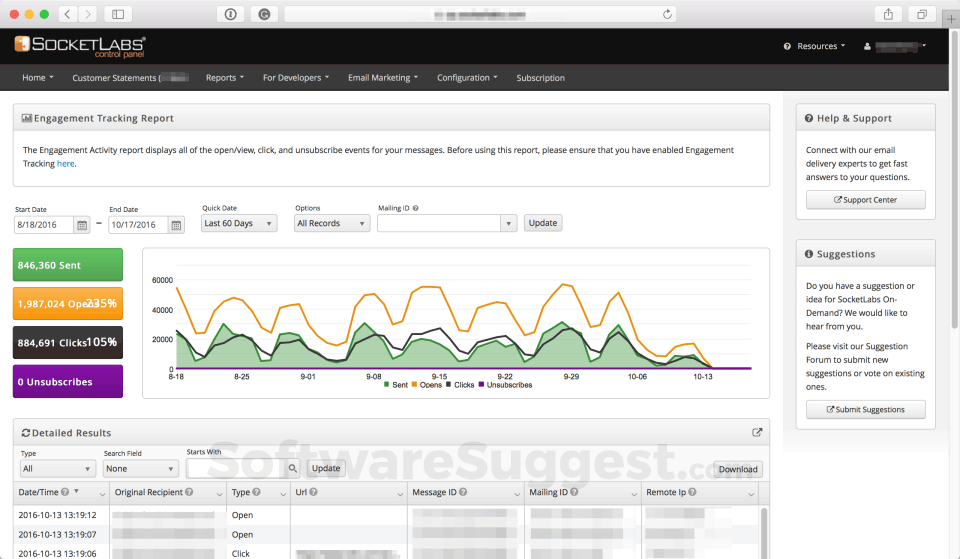Viewport: 960px width, 559px height.
Task: Click the Type column help icon
Action: tap(257, 492)
